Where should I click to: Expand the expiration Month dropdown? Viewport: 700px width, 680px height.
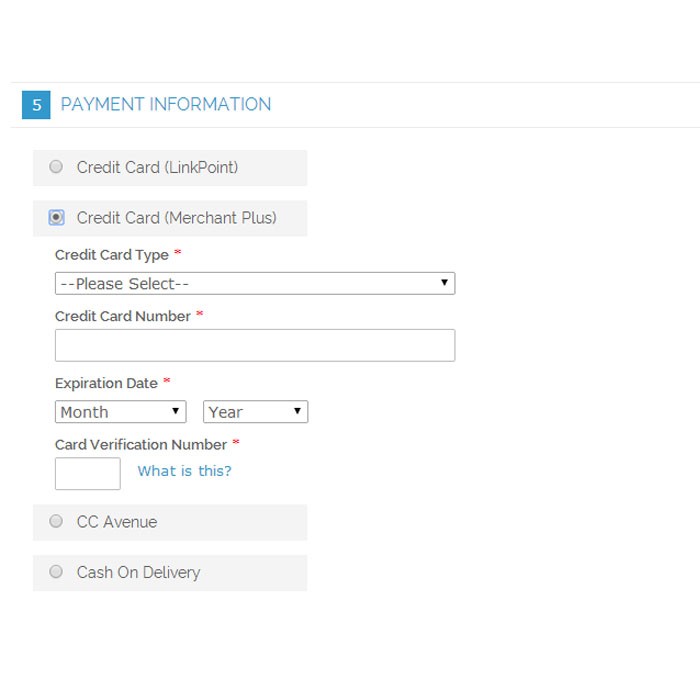(120, 412)
